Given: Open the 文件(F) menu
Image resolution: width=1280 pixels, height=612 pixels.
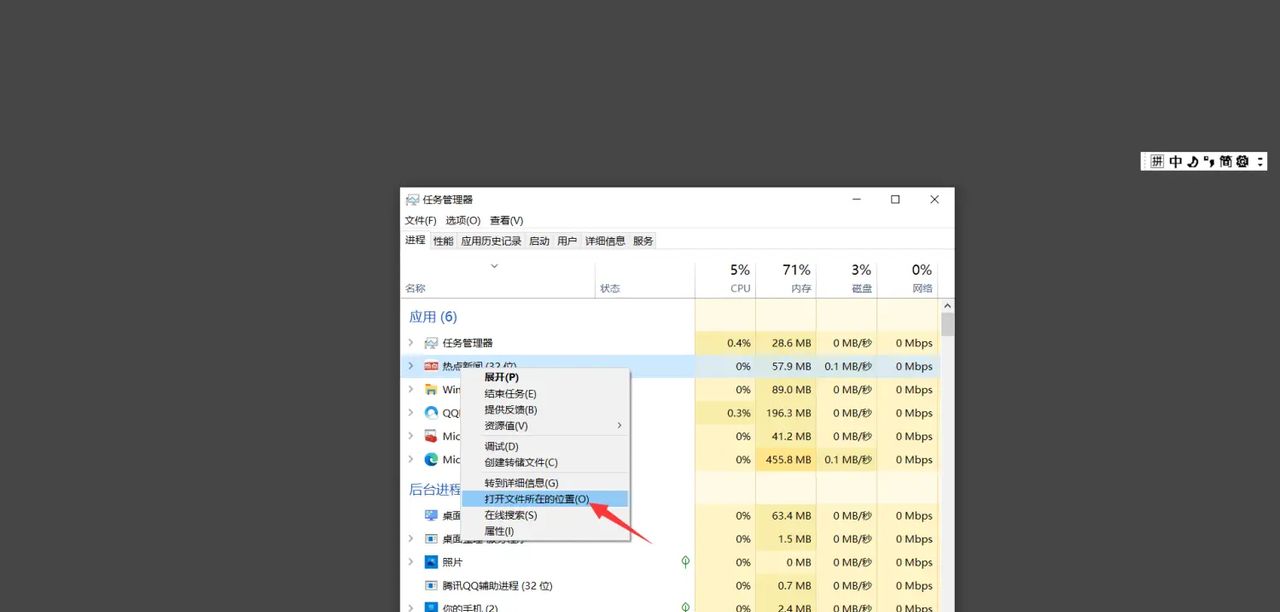Looking at the screenshot, I should [420, 220].
